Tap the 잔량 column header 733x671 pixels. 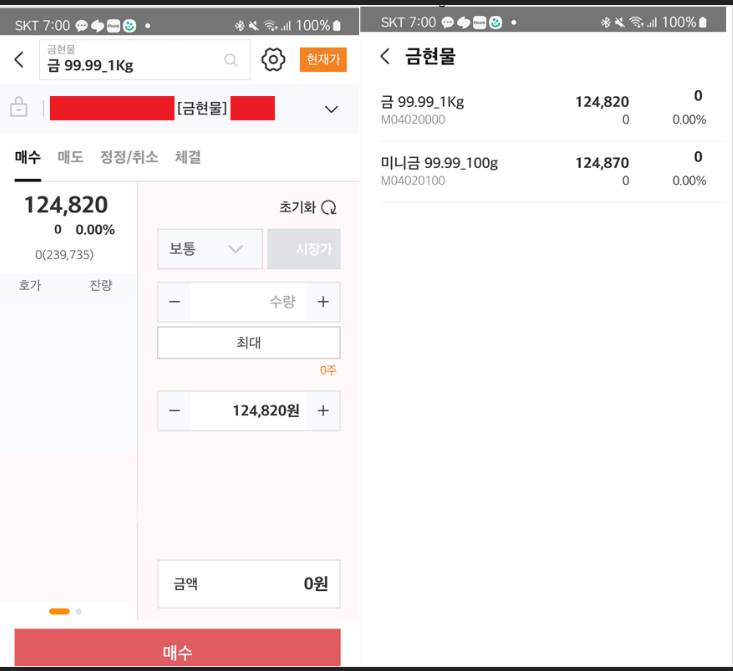tap(101, 285)
